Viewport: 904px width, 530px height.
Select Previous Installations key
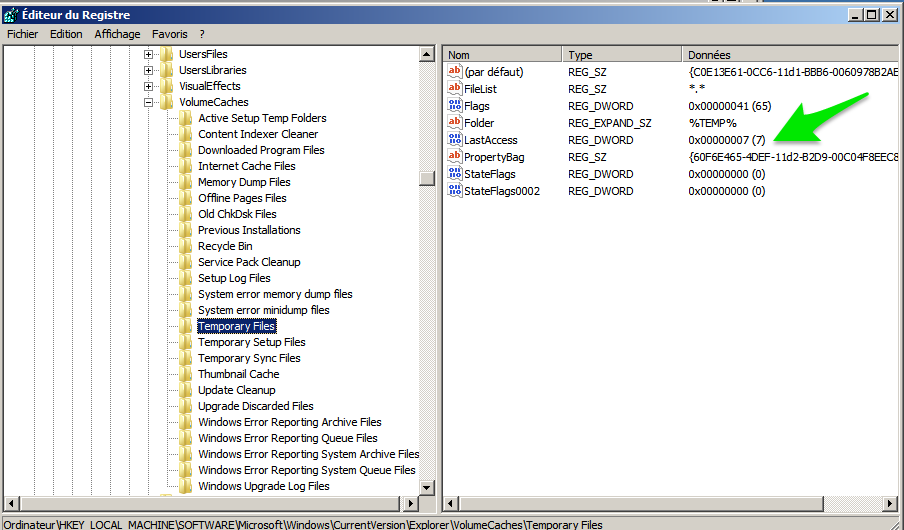click(249, 230)
